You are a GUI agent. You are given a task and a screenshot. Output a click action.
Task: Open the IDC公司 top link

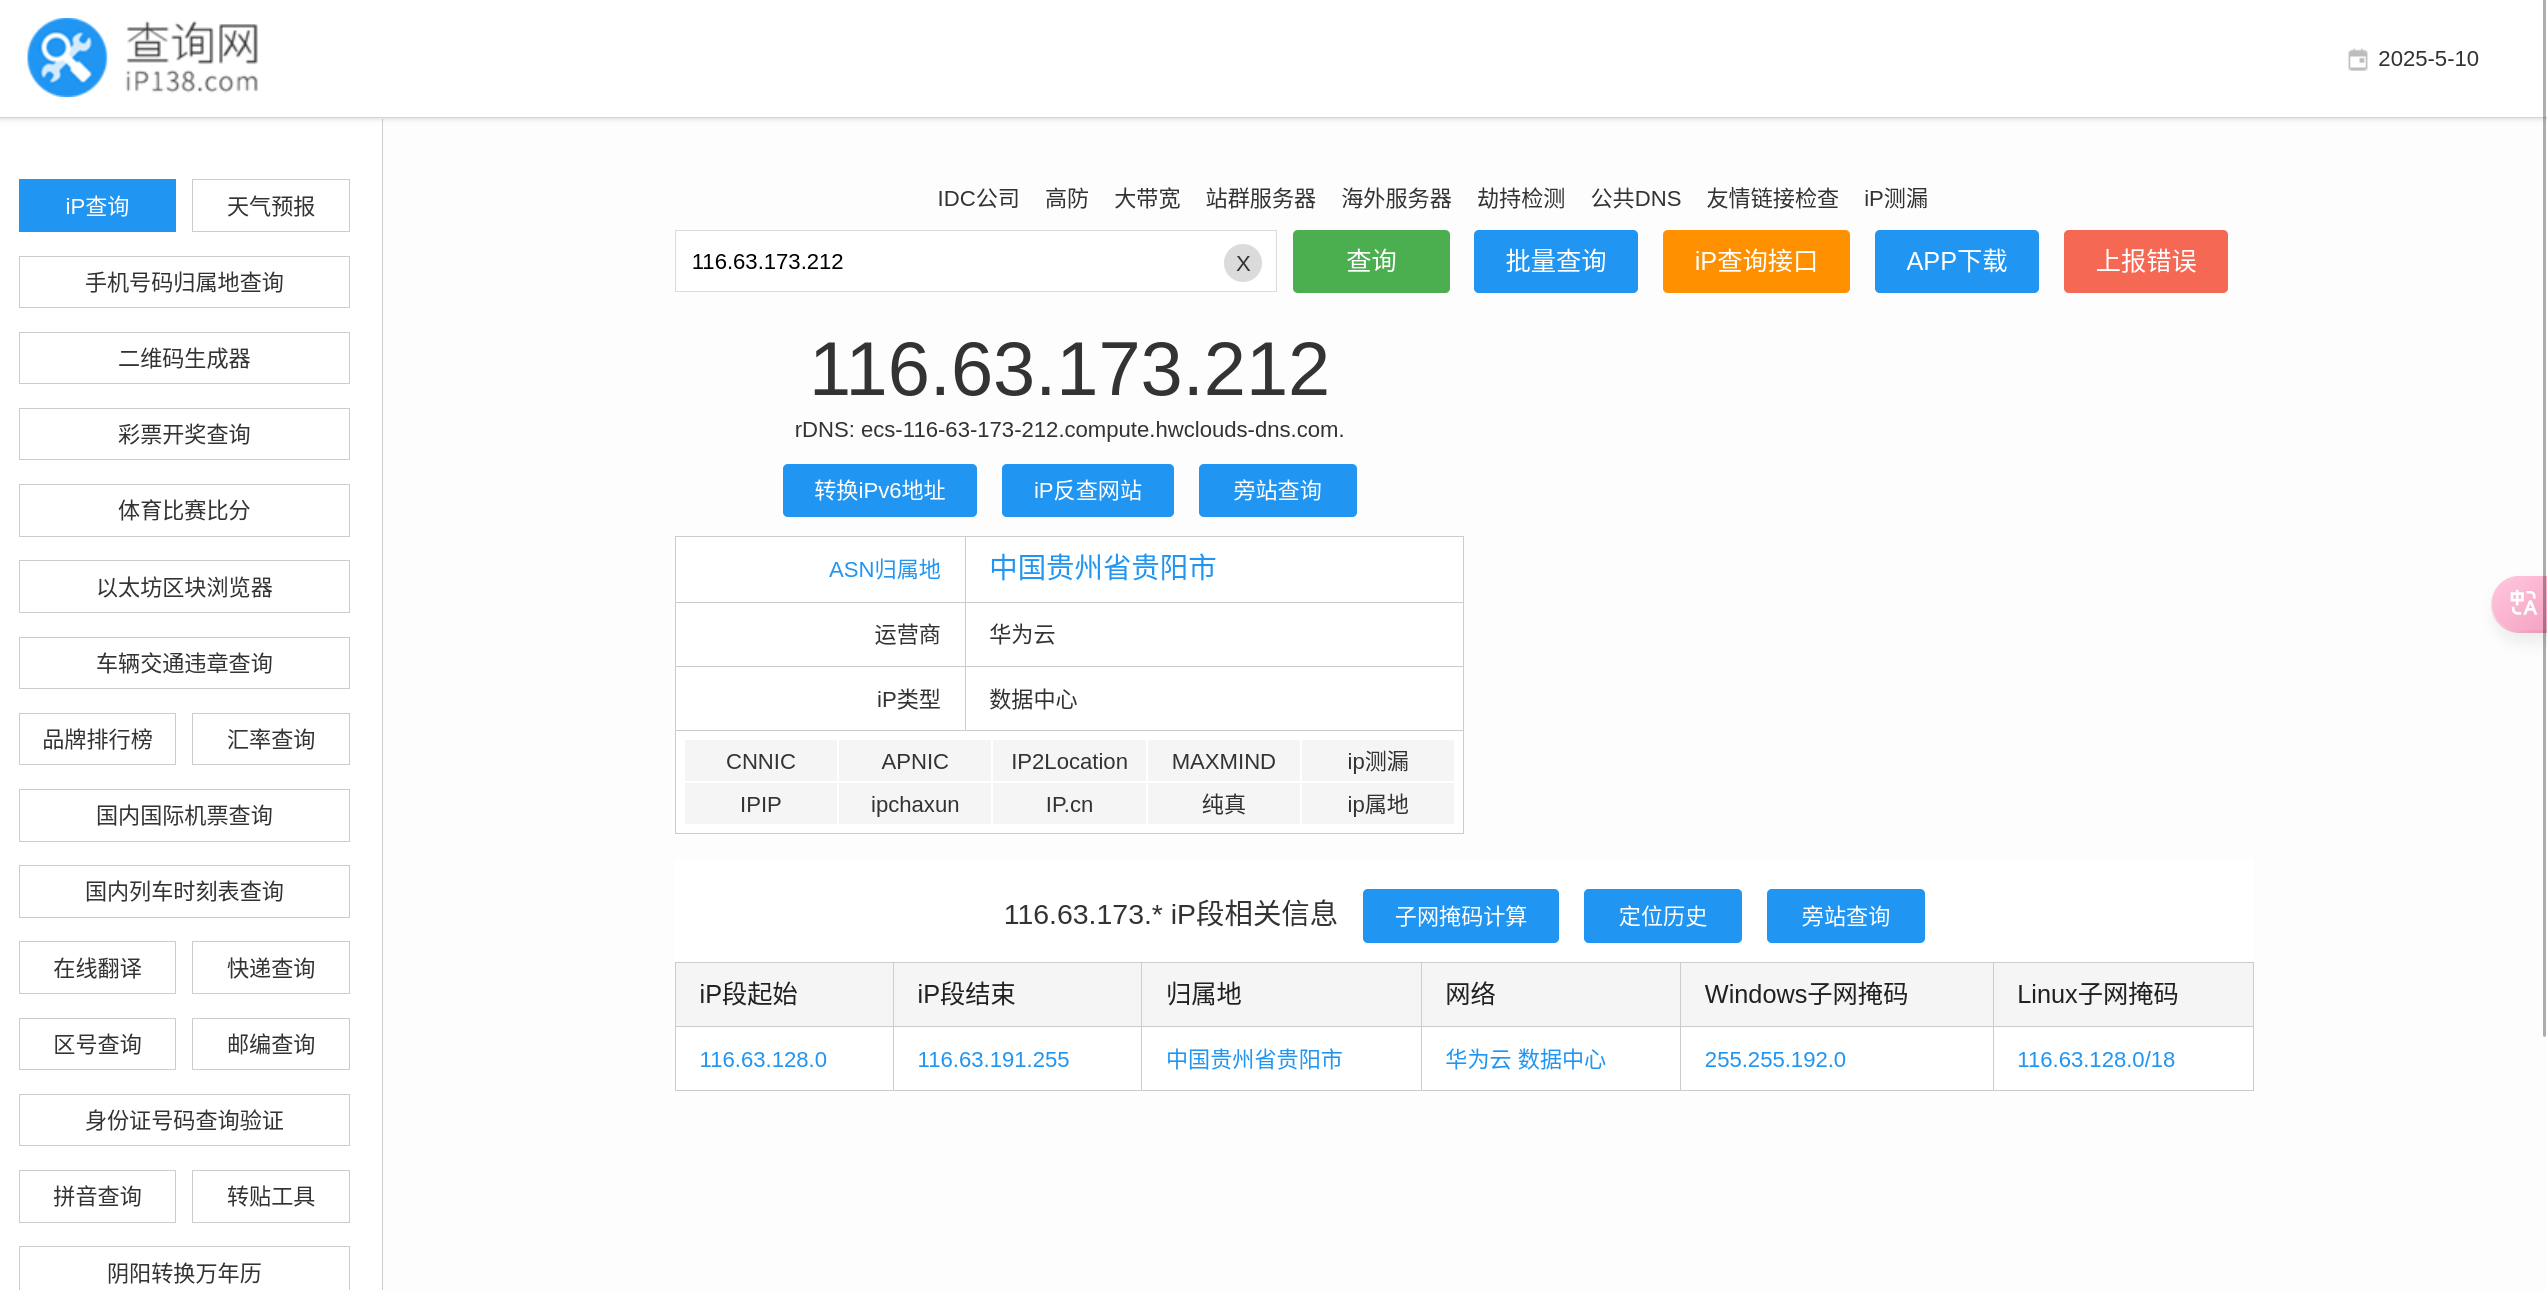coord(977,199)
